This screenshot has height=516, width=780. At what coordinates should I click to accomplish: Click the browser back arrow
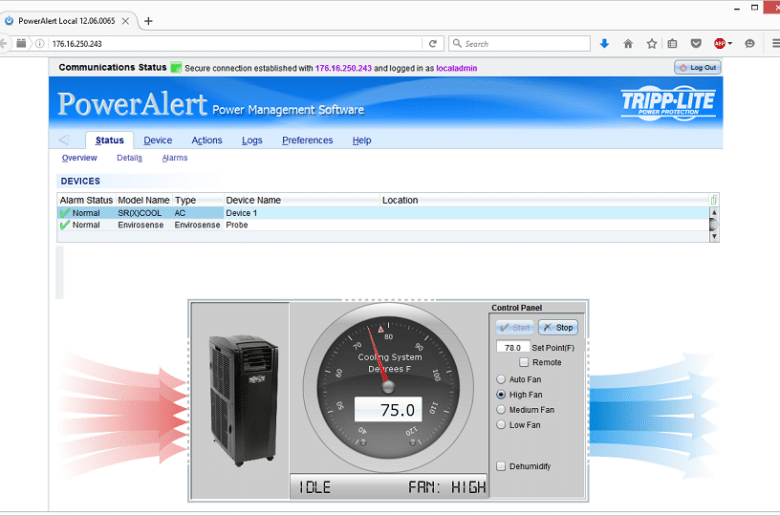point(4,44)
